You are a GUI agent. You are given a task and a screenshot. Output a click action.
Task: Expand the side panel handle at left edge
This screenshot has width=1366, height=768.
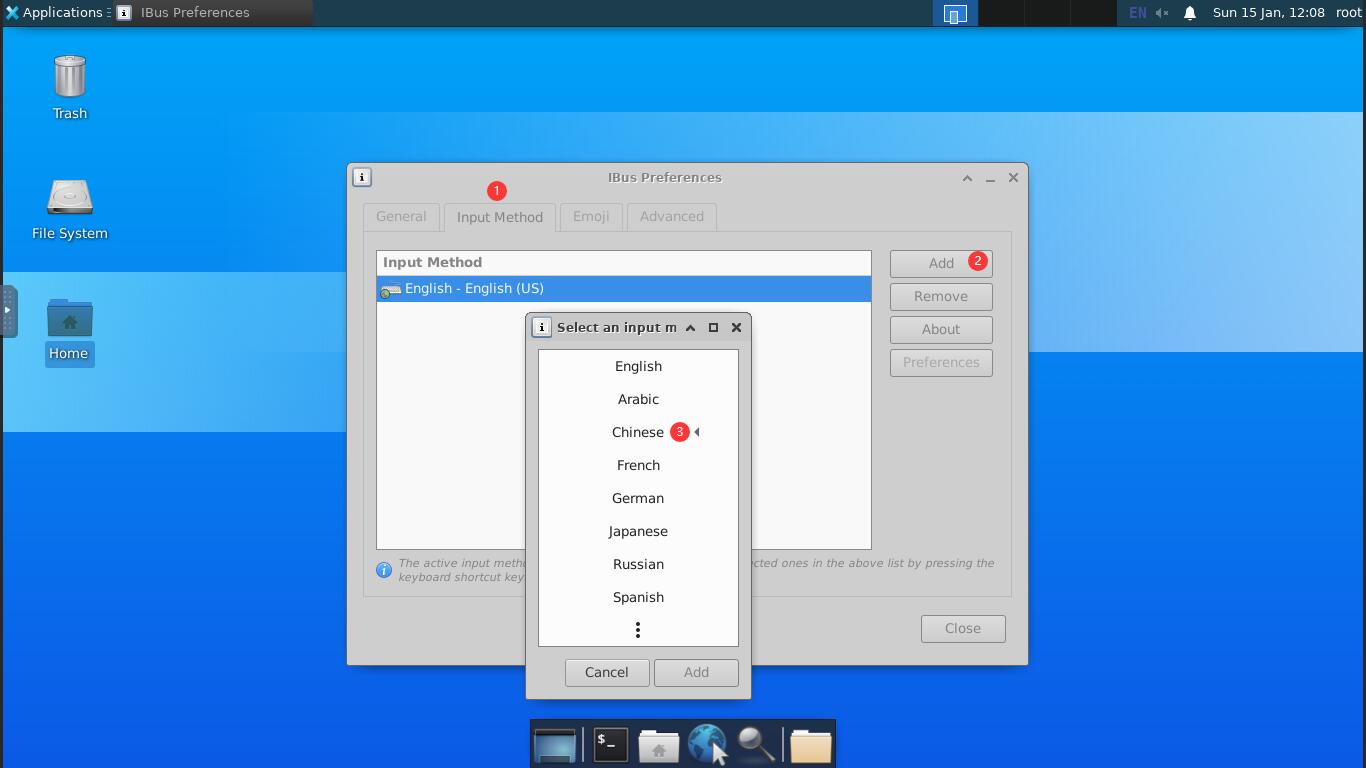point(8,311)
